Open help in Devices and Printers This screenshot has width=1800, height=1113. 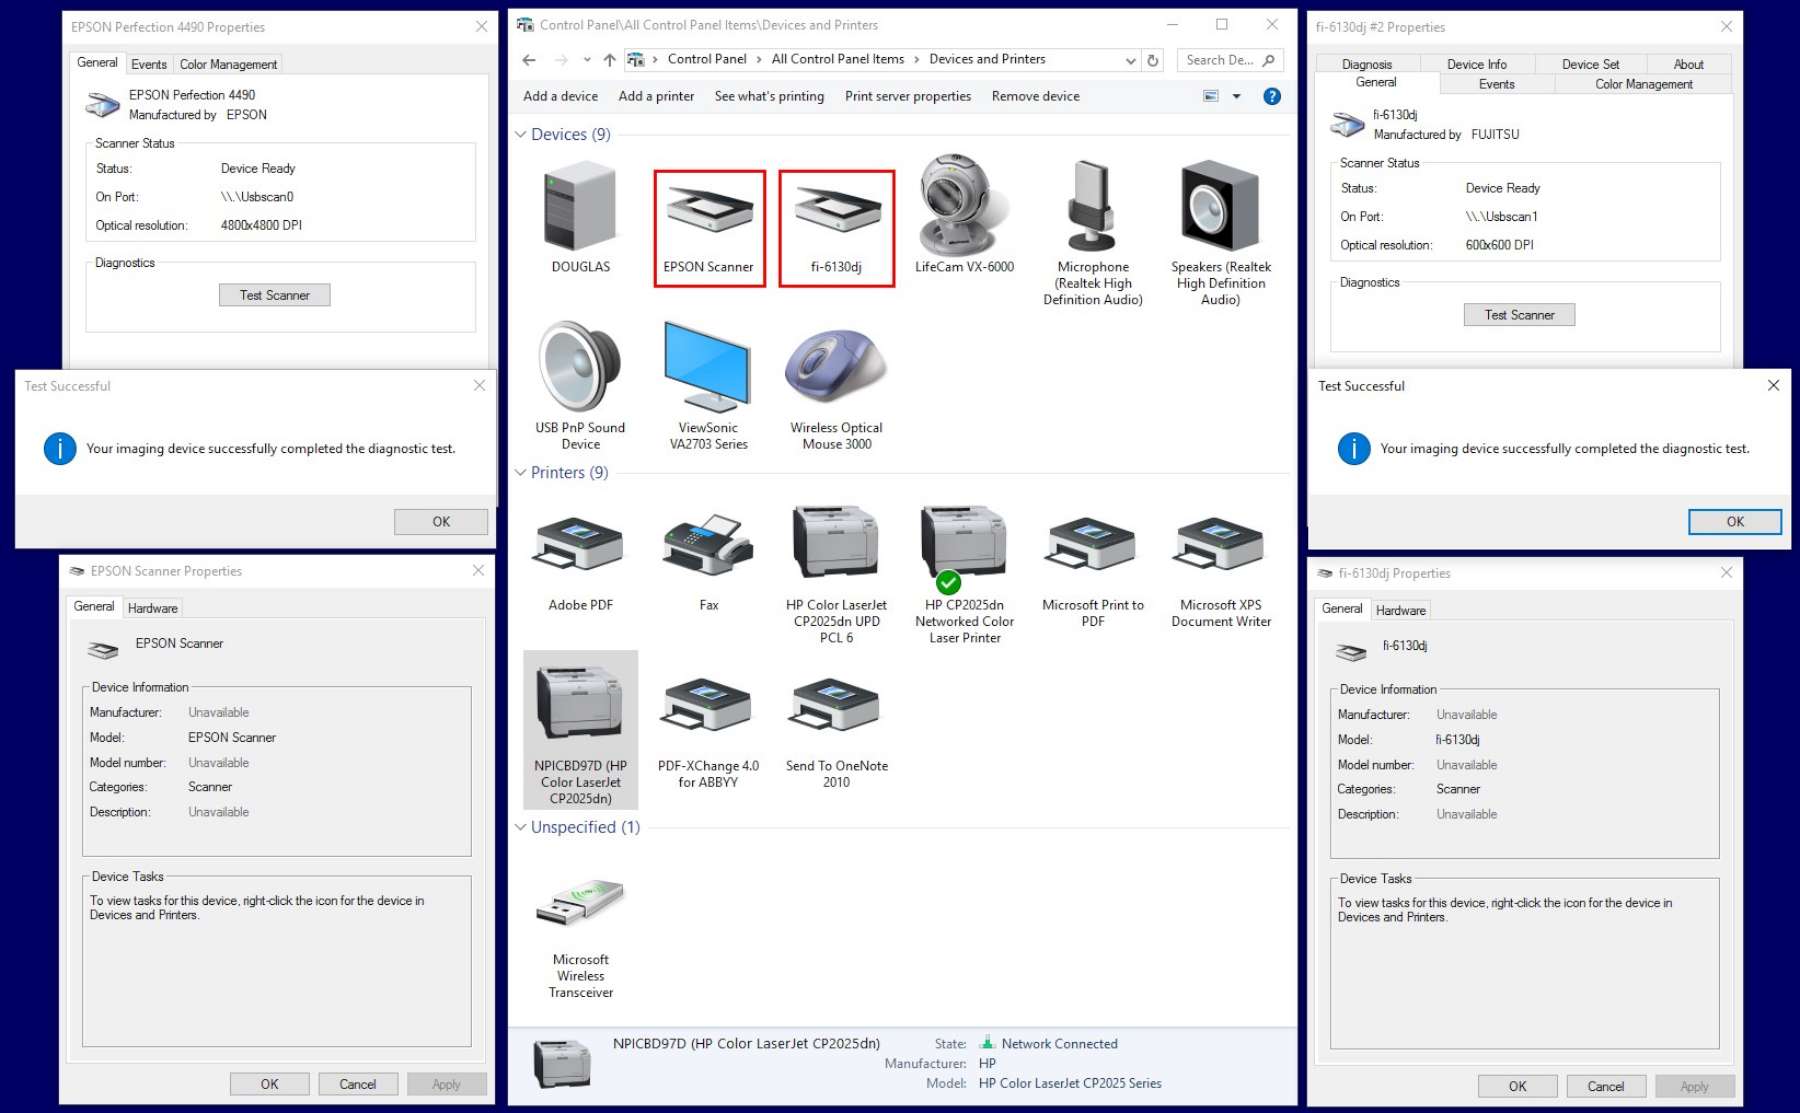point(1271,96)
